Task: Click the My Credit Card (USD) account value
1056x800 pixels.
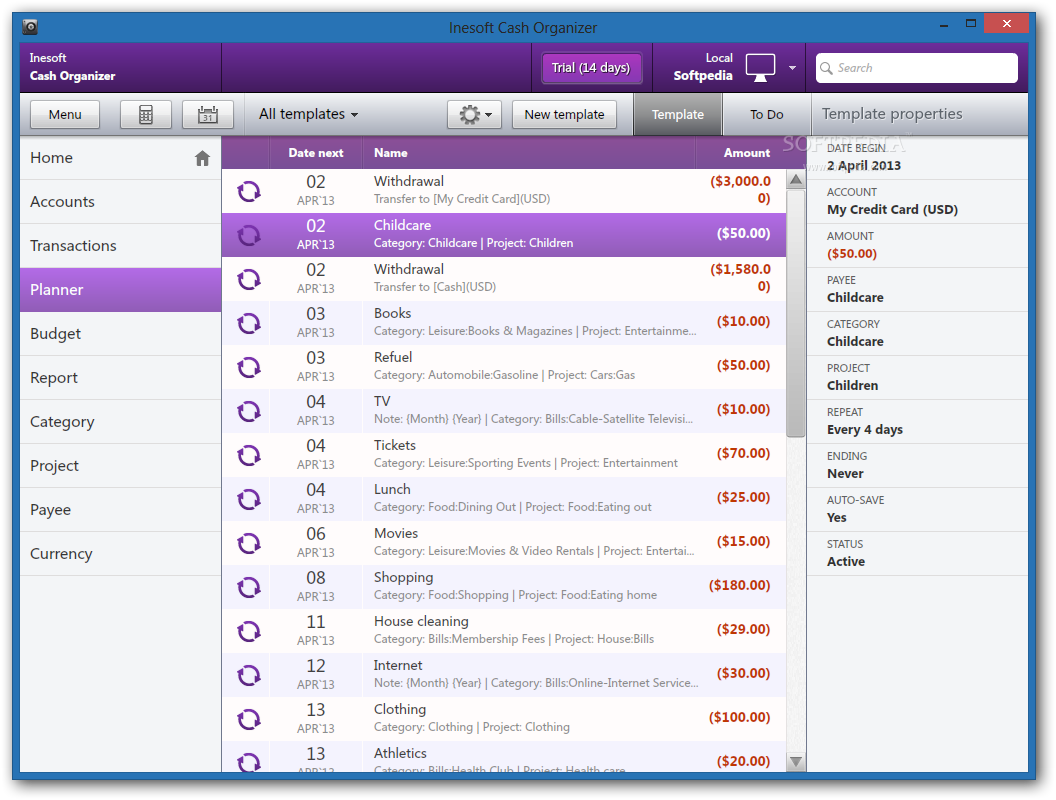Action: tap(892, 209)
